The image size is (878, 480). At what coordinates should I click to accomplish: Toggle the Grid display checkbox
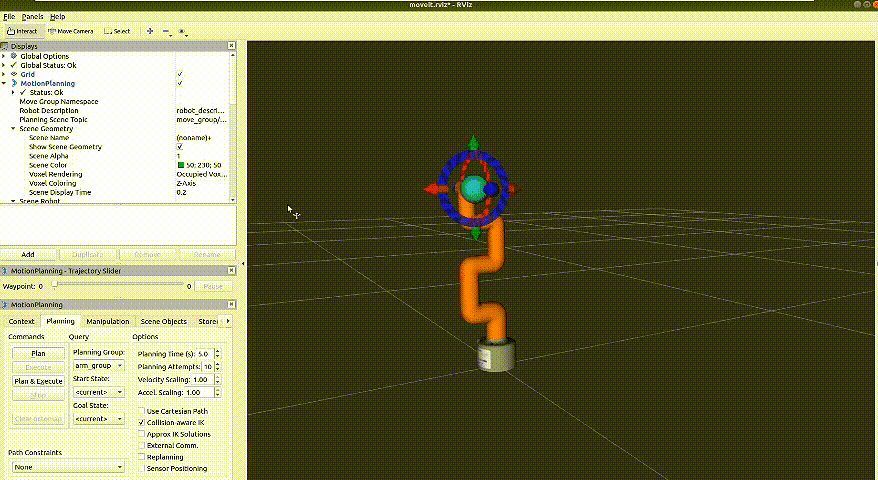180,74
